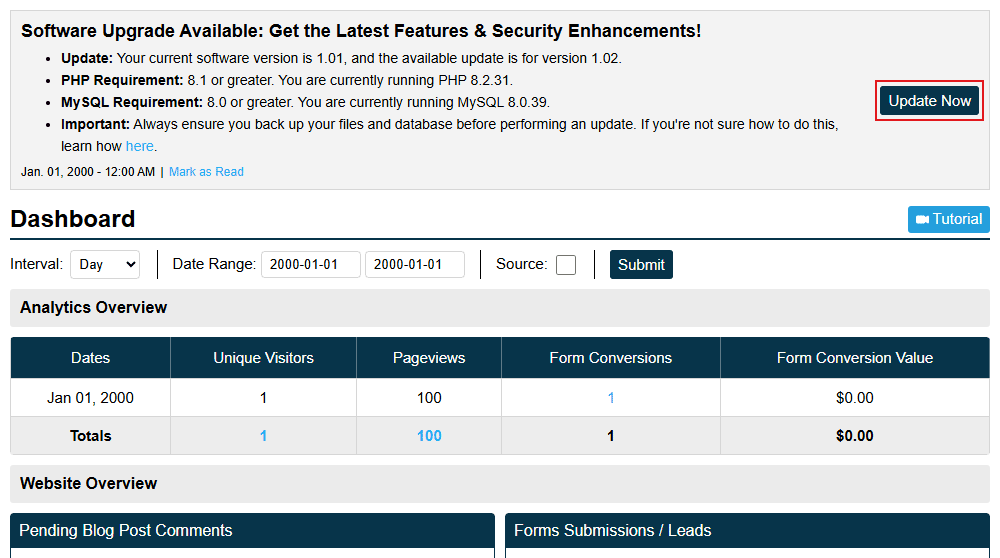Click the bold $0.00 totals value

(855, 436)
